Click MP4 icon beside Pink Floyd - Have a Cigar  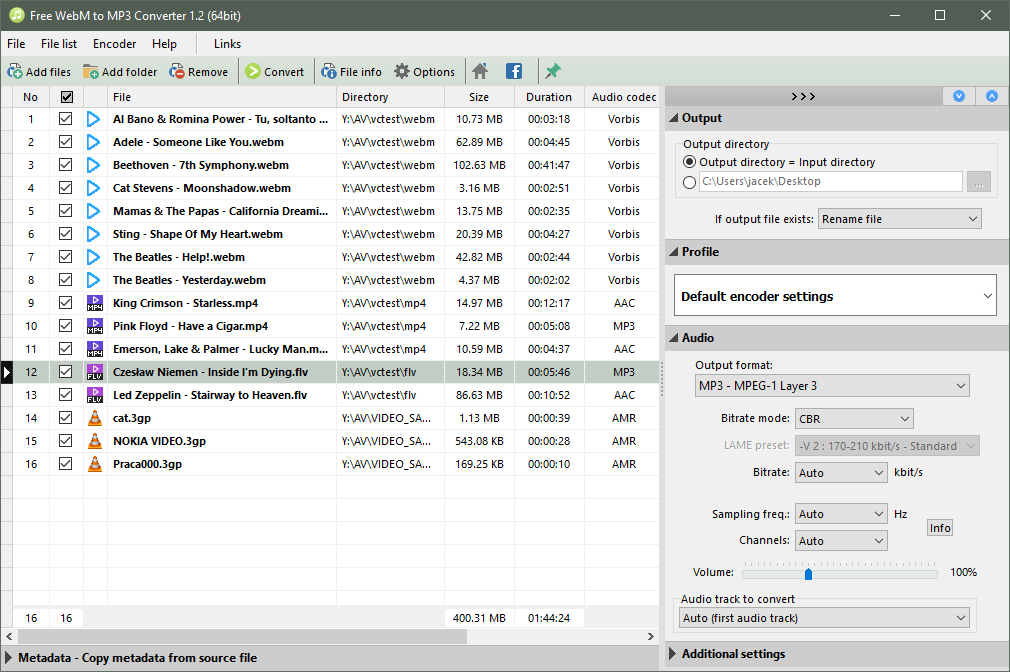tap(95, 326)
